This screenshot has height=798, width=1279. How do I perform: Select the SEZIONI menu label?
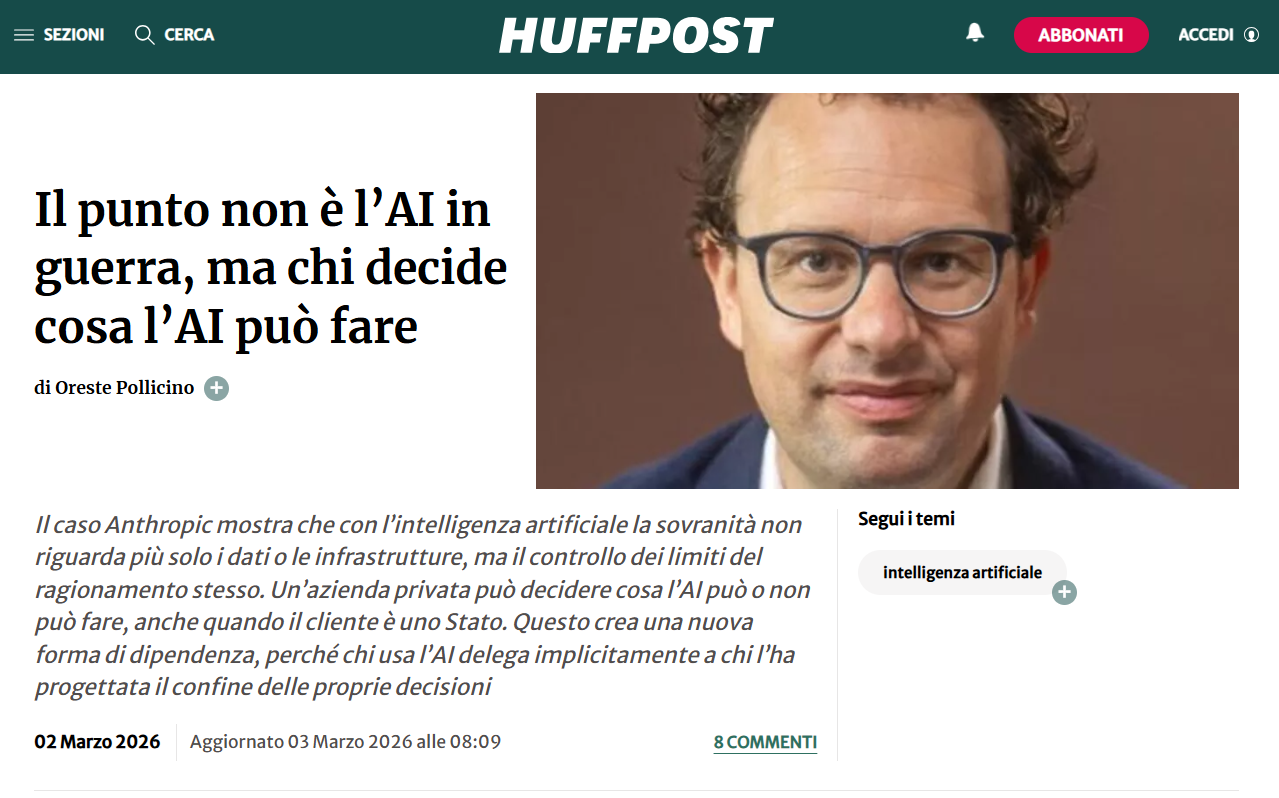tap(74, 35)
